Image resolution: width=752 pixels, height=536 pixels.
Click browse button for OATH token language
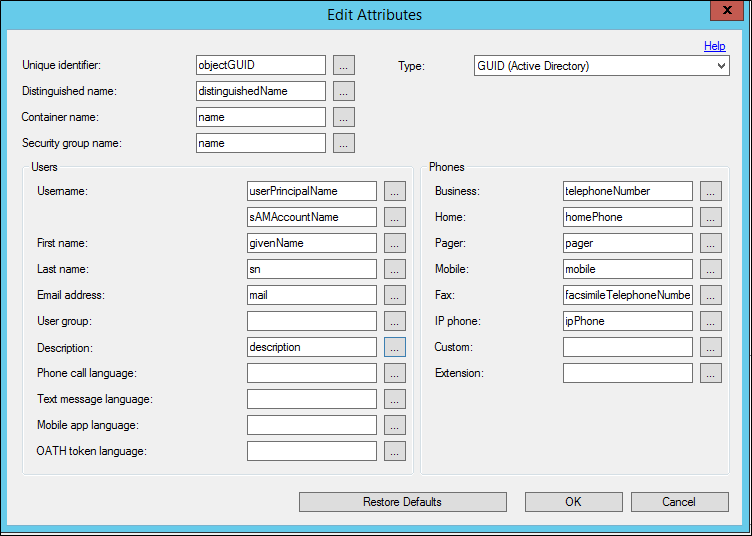[x=395, y=451]
